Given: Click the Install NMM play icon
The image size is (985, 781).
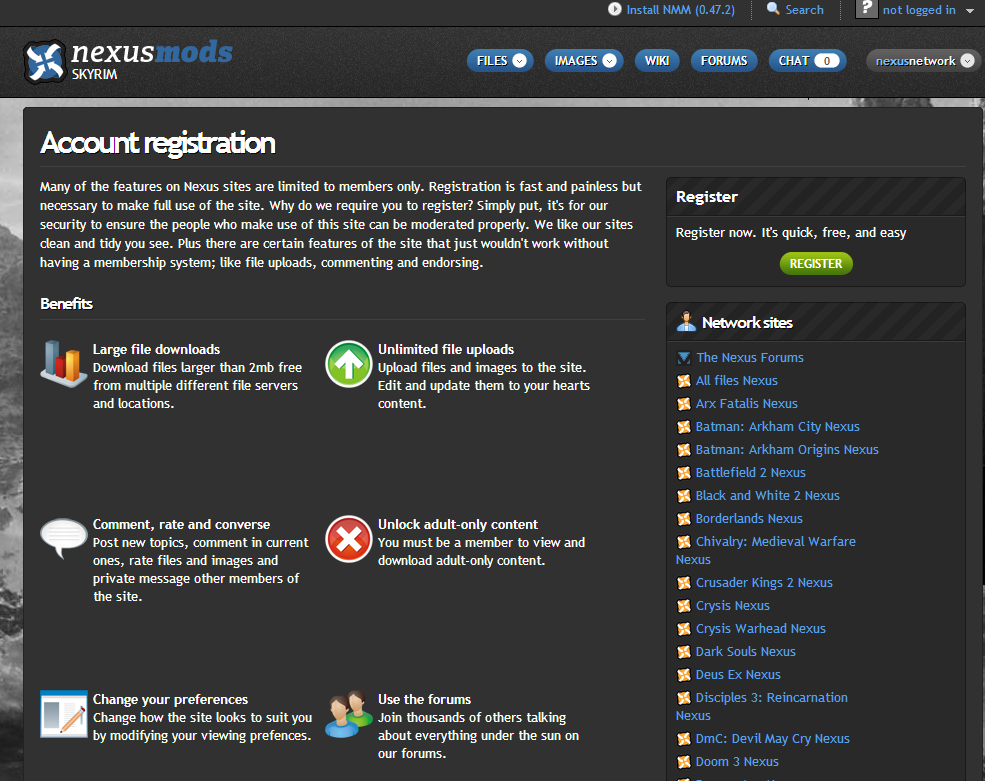Looking at the screenshot, I should click(x=614, y=9).
